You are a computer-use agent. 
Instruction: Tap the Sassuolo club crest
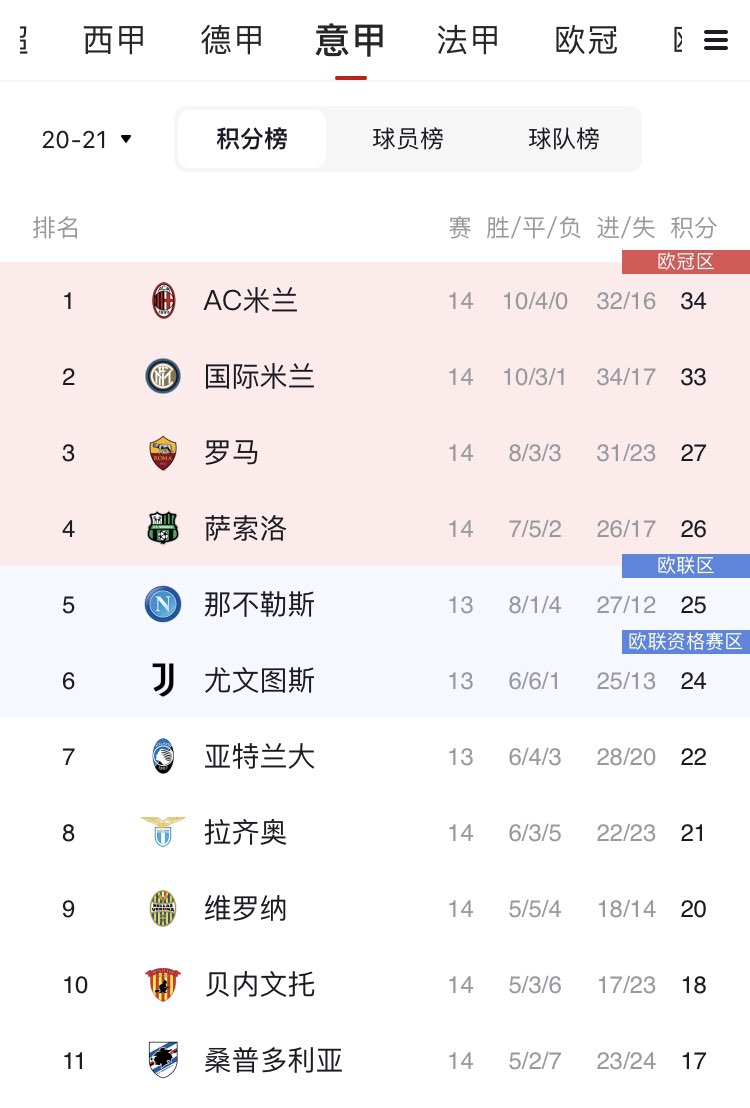click(163, 529)
